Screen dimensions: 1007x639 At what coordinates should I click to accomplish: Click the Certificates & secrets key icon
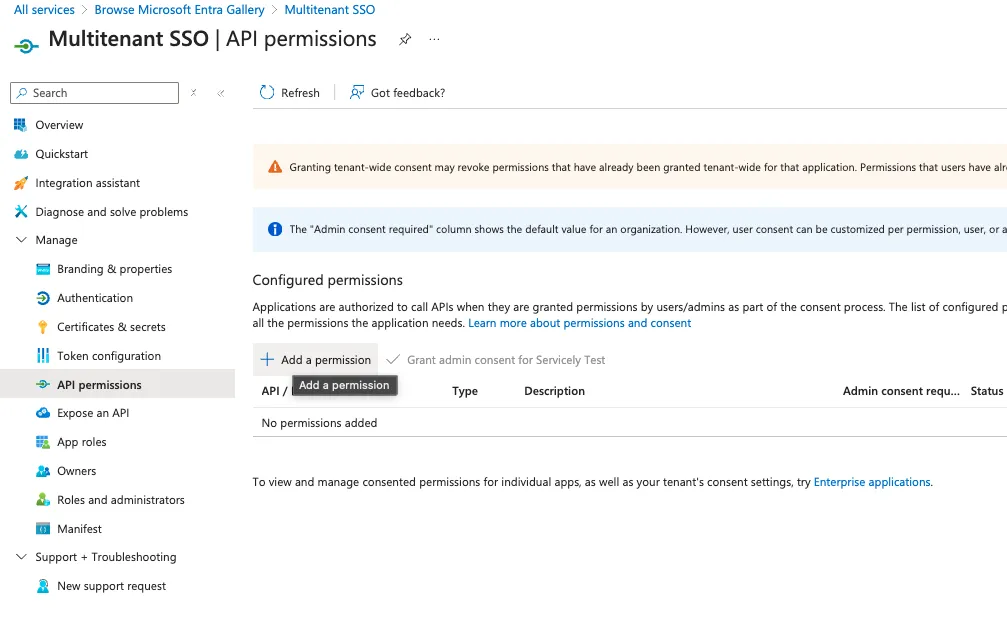click(x=43, y=327)
